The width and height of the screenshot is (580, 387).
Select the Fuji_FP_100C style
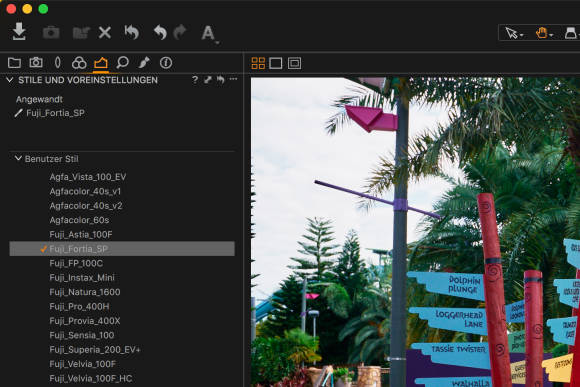coord(76,263)
